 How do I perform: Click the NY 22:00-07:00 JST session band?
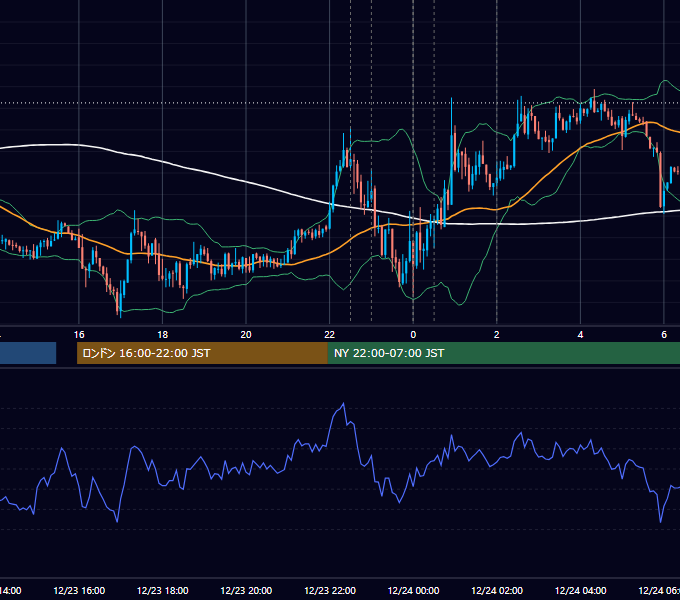point(503,353)
